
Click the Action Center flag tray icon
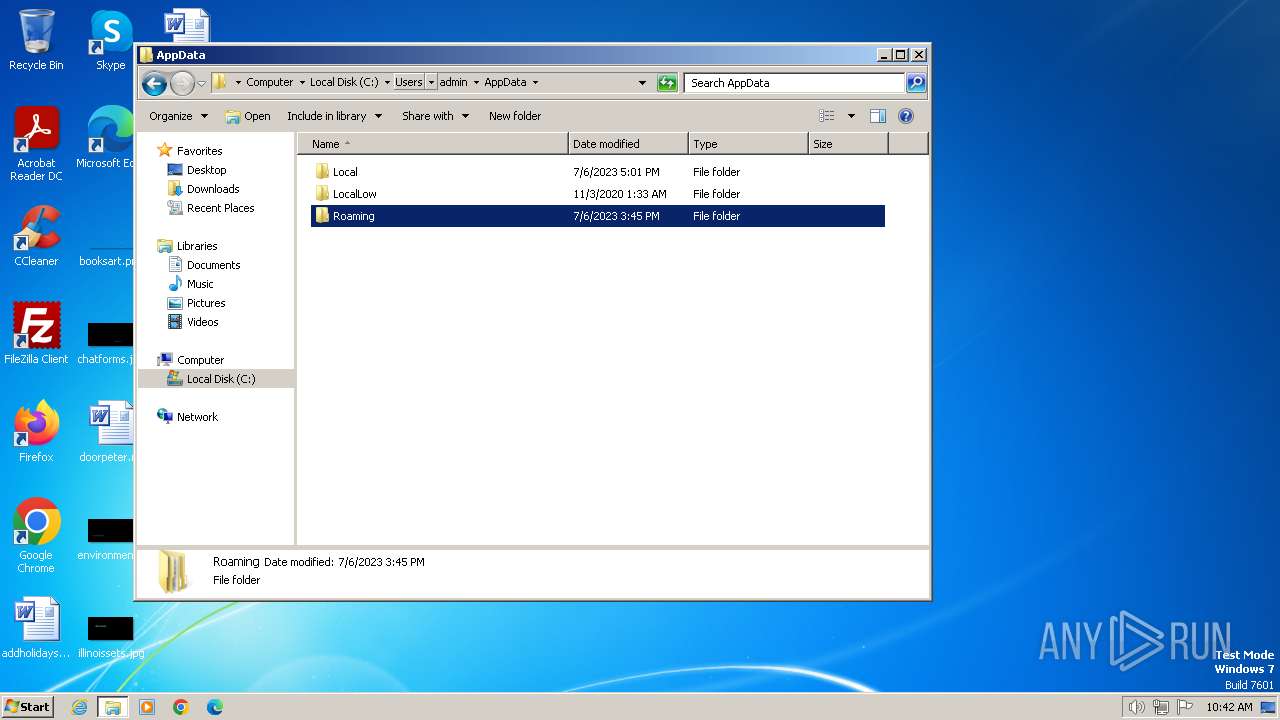coord(1184,707)
